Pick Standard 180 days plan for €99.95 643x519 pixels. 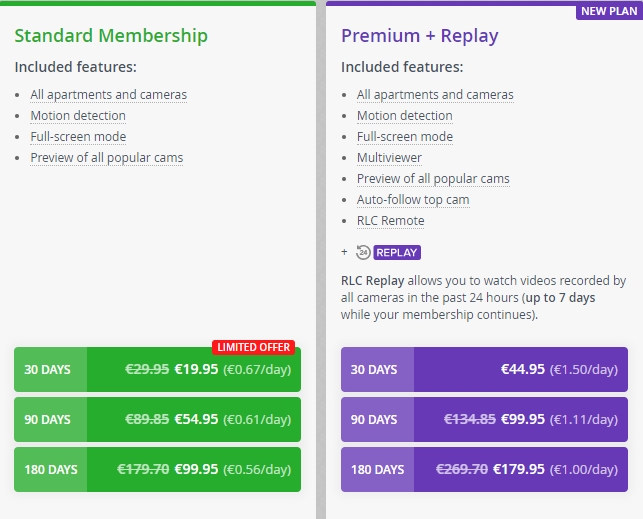pyautogui.click(x=157, y=469)
